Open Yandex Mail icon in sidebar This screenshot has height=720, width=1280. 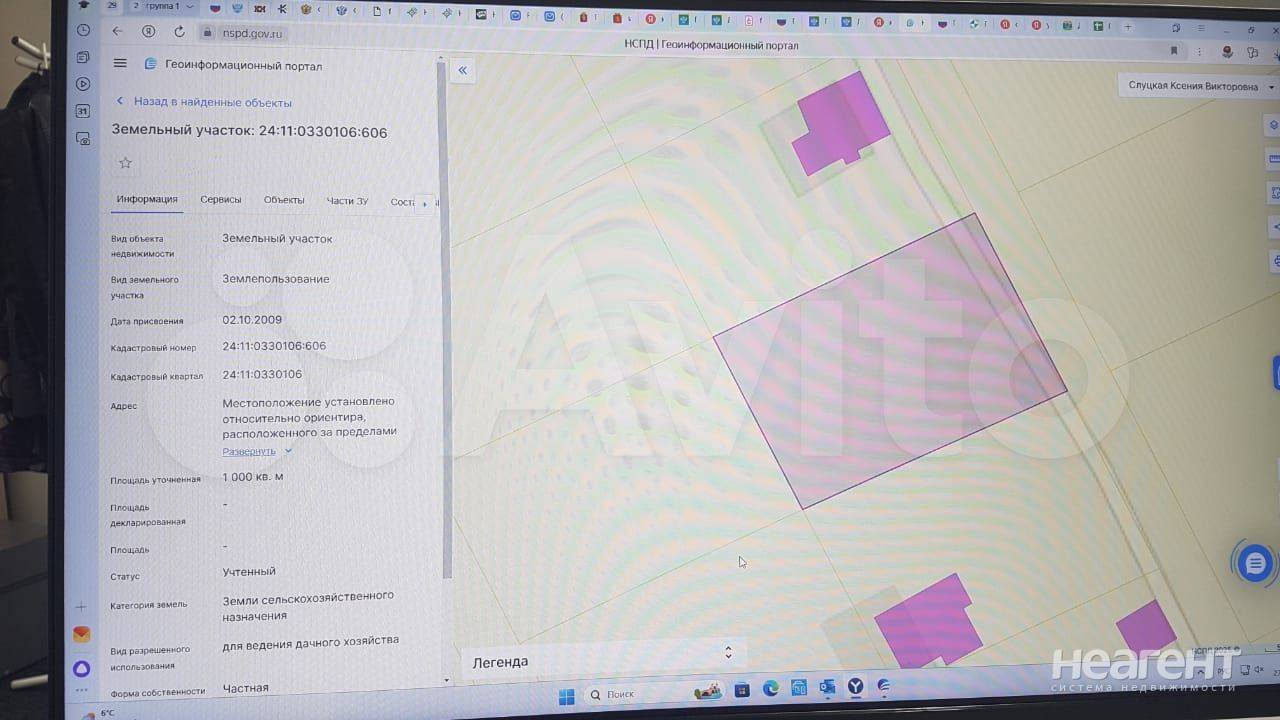[x=82, y=634]
